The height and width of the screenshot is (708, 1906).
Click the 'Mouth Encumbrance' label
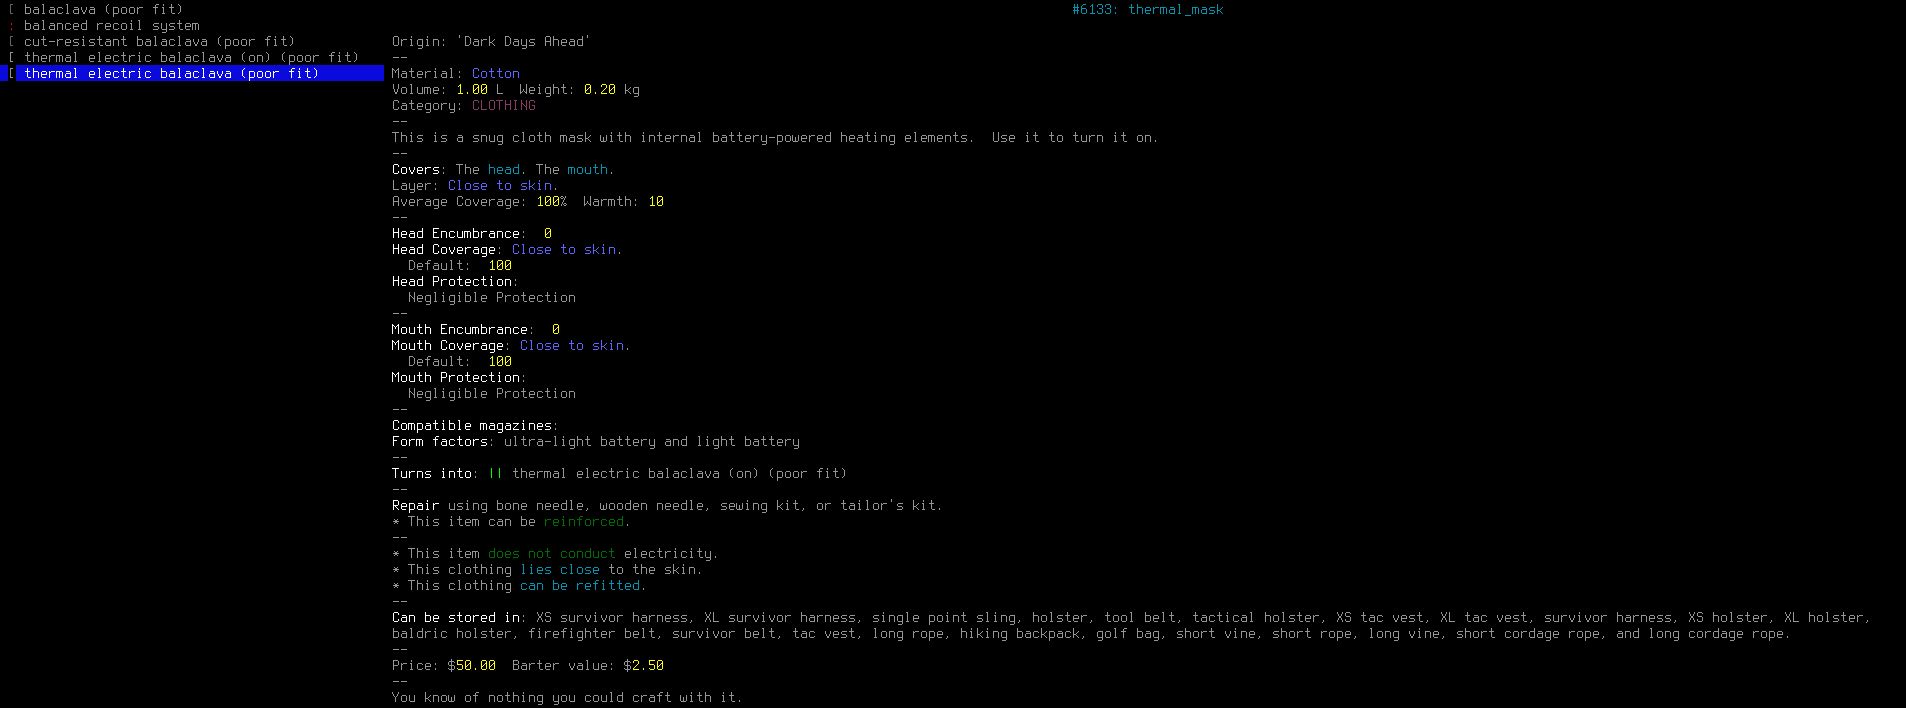tap(460, 330)
